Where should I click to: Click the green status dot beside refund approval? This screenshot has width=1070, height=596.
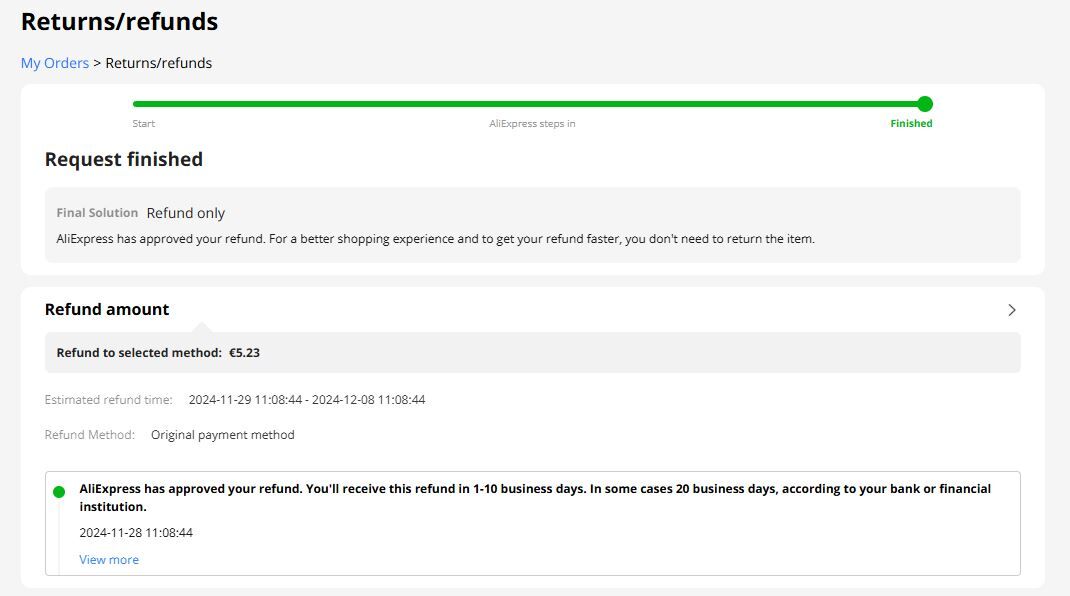pyautogui.click(x=59, y=492)
